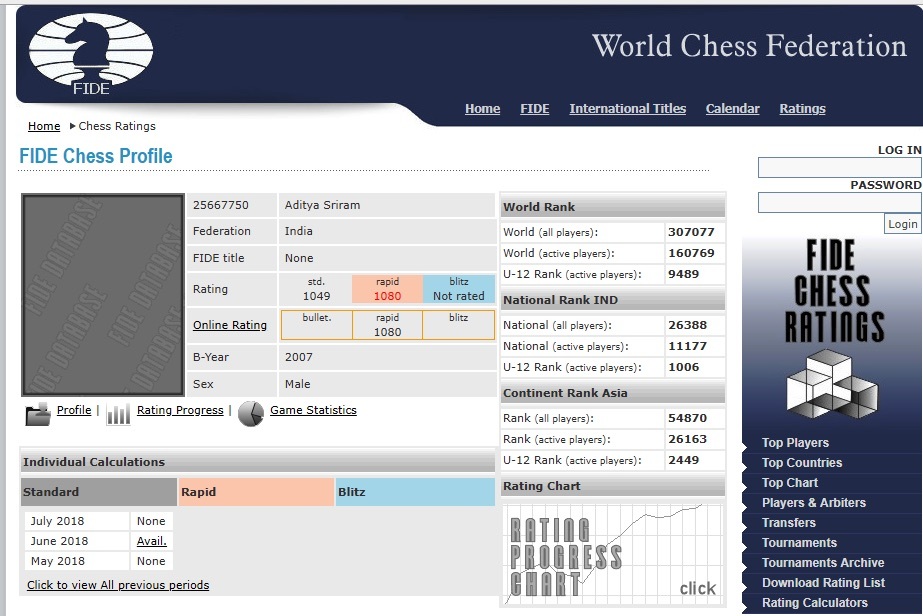Image resolution: width=923 pixels, height=616 pixels.
Task: Switch to the Blitz calculations tab
Action: click(414, 492)
